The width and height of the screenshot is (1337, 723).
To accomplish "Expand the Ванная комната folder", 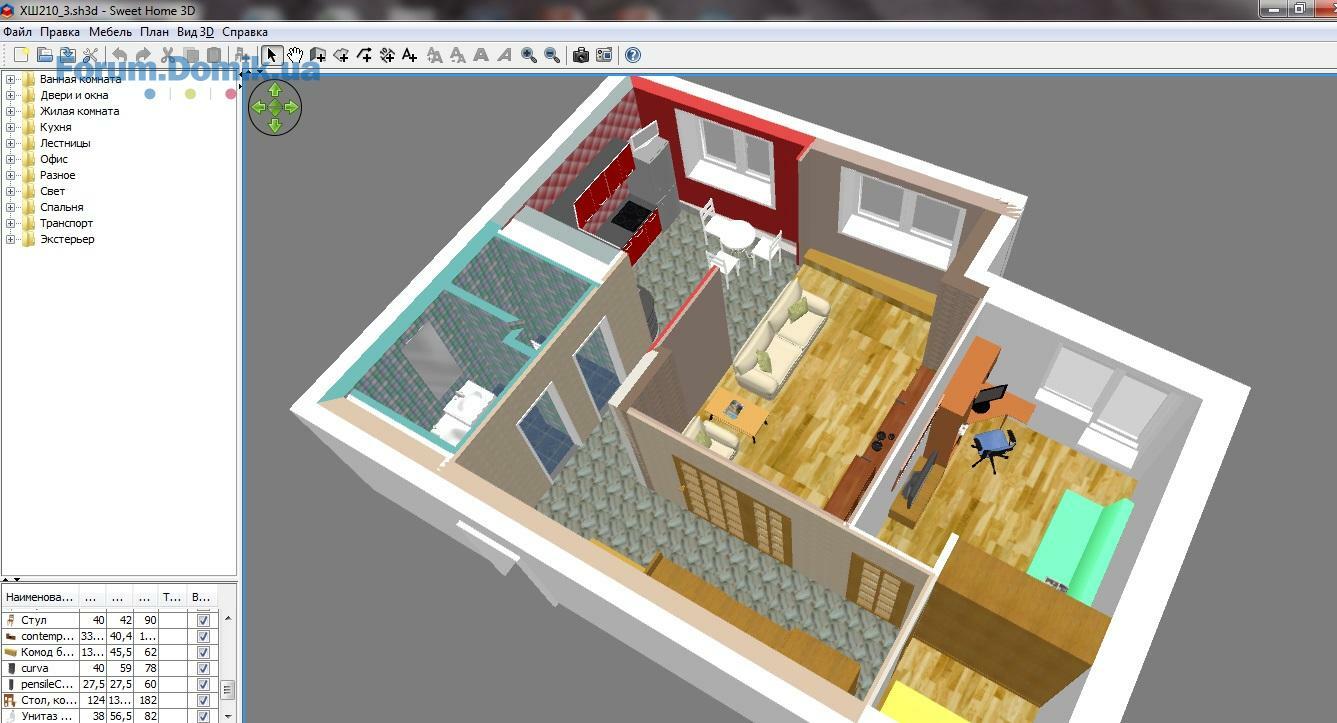I will [11, 79].
